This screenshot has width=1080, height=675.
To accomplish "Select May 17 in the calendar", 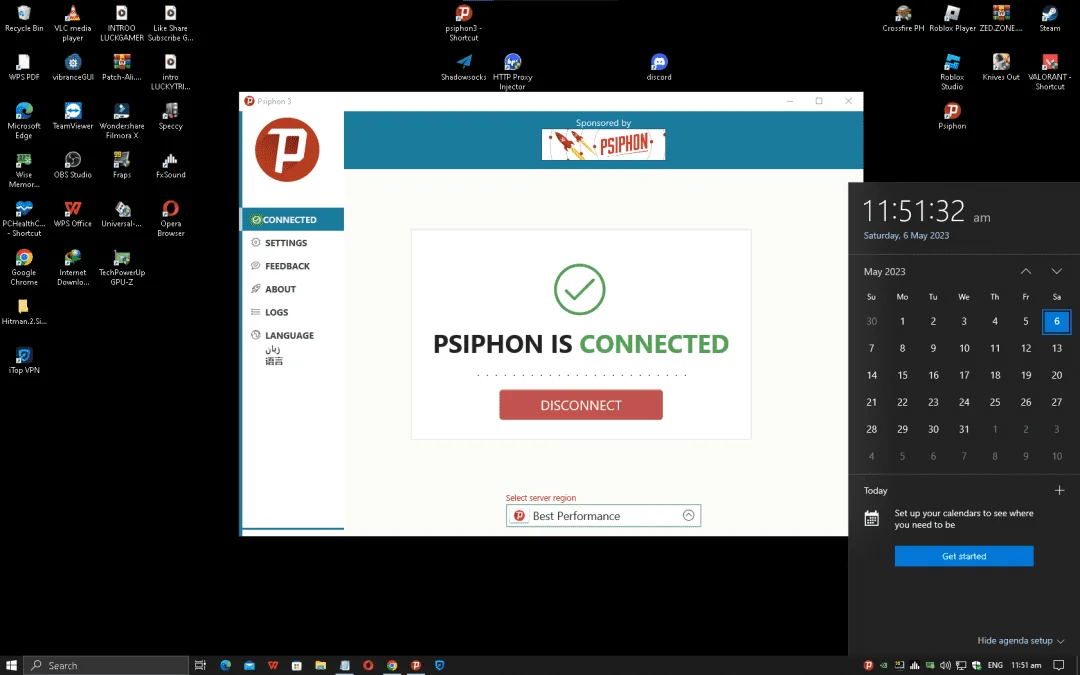I will click(964, 375).
